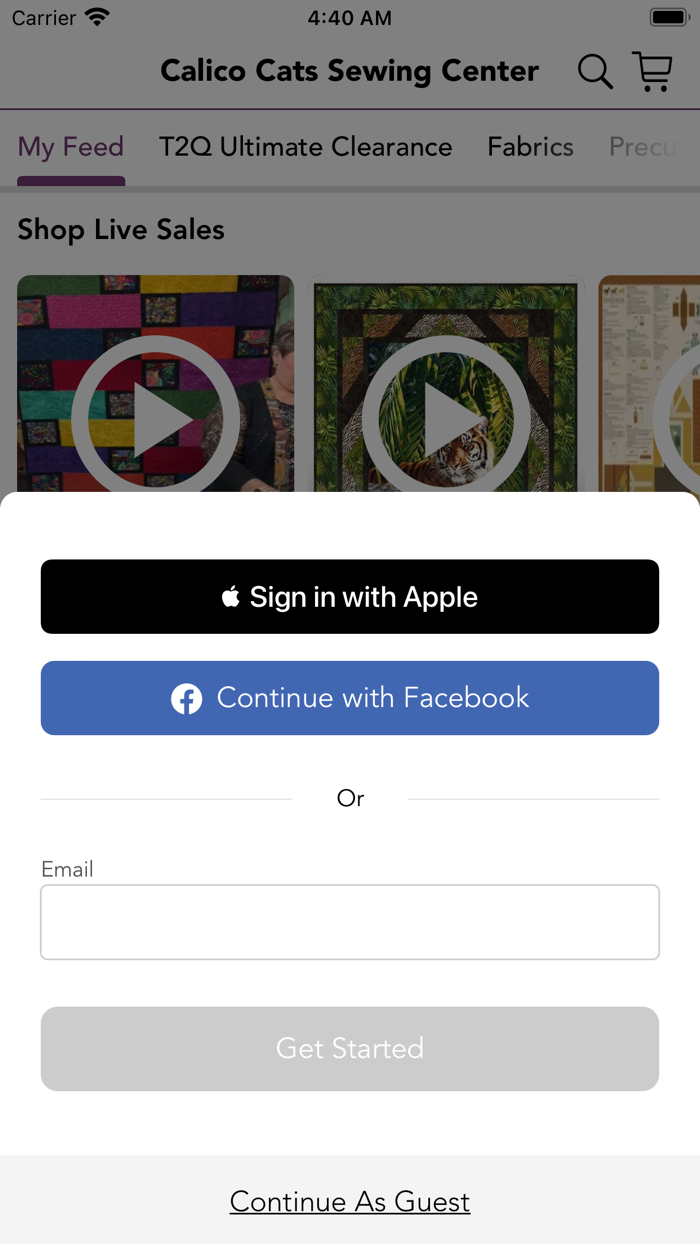
Task: Open the third partially visible live sale thumbnail
Action: point(649,384)
